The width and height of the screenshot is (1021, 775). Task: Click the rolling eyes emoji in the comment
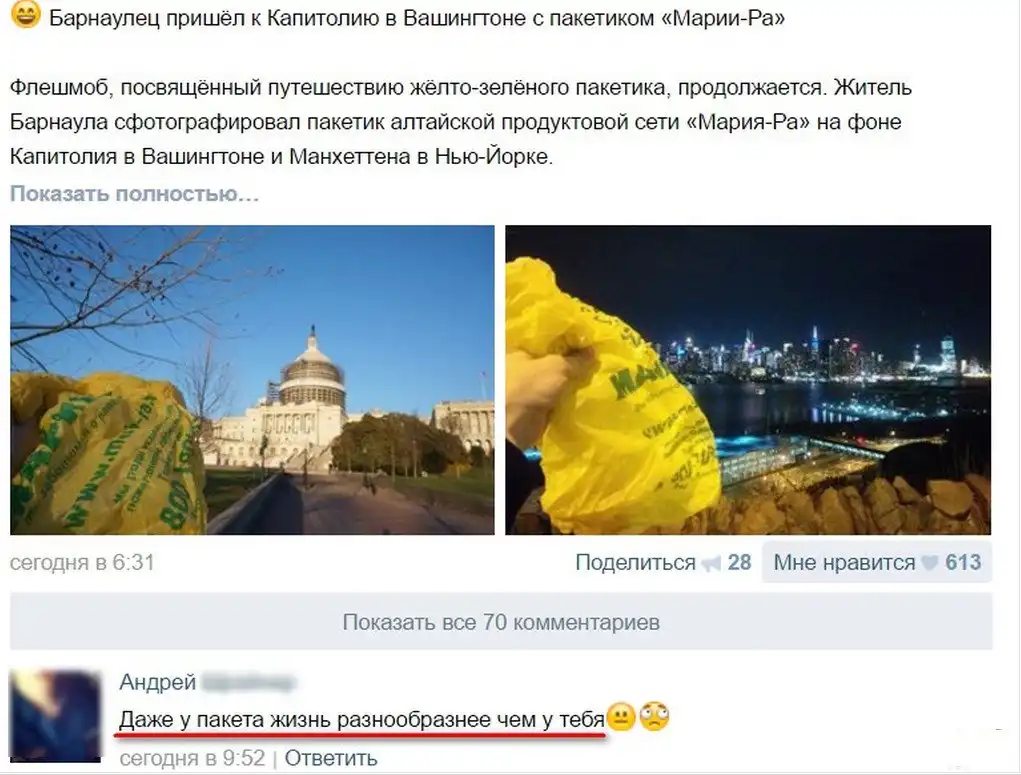pyautogui.click(x=654, y=718)
